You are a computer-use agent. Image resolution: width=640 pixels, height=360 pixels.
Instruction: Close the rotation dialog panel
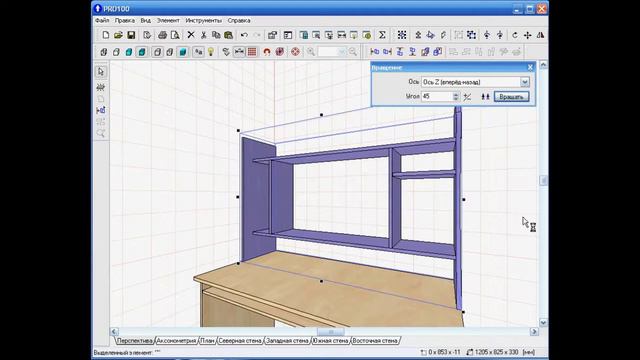(530, 67)
